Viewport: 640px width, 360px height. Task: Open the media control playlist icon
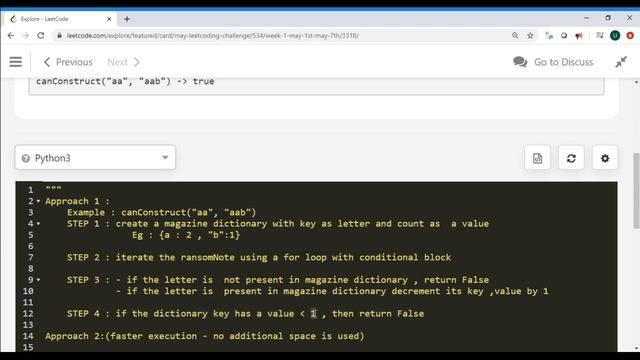point(600,36)
